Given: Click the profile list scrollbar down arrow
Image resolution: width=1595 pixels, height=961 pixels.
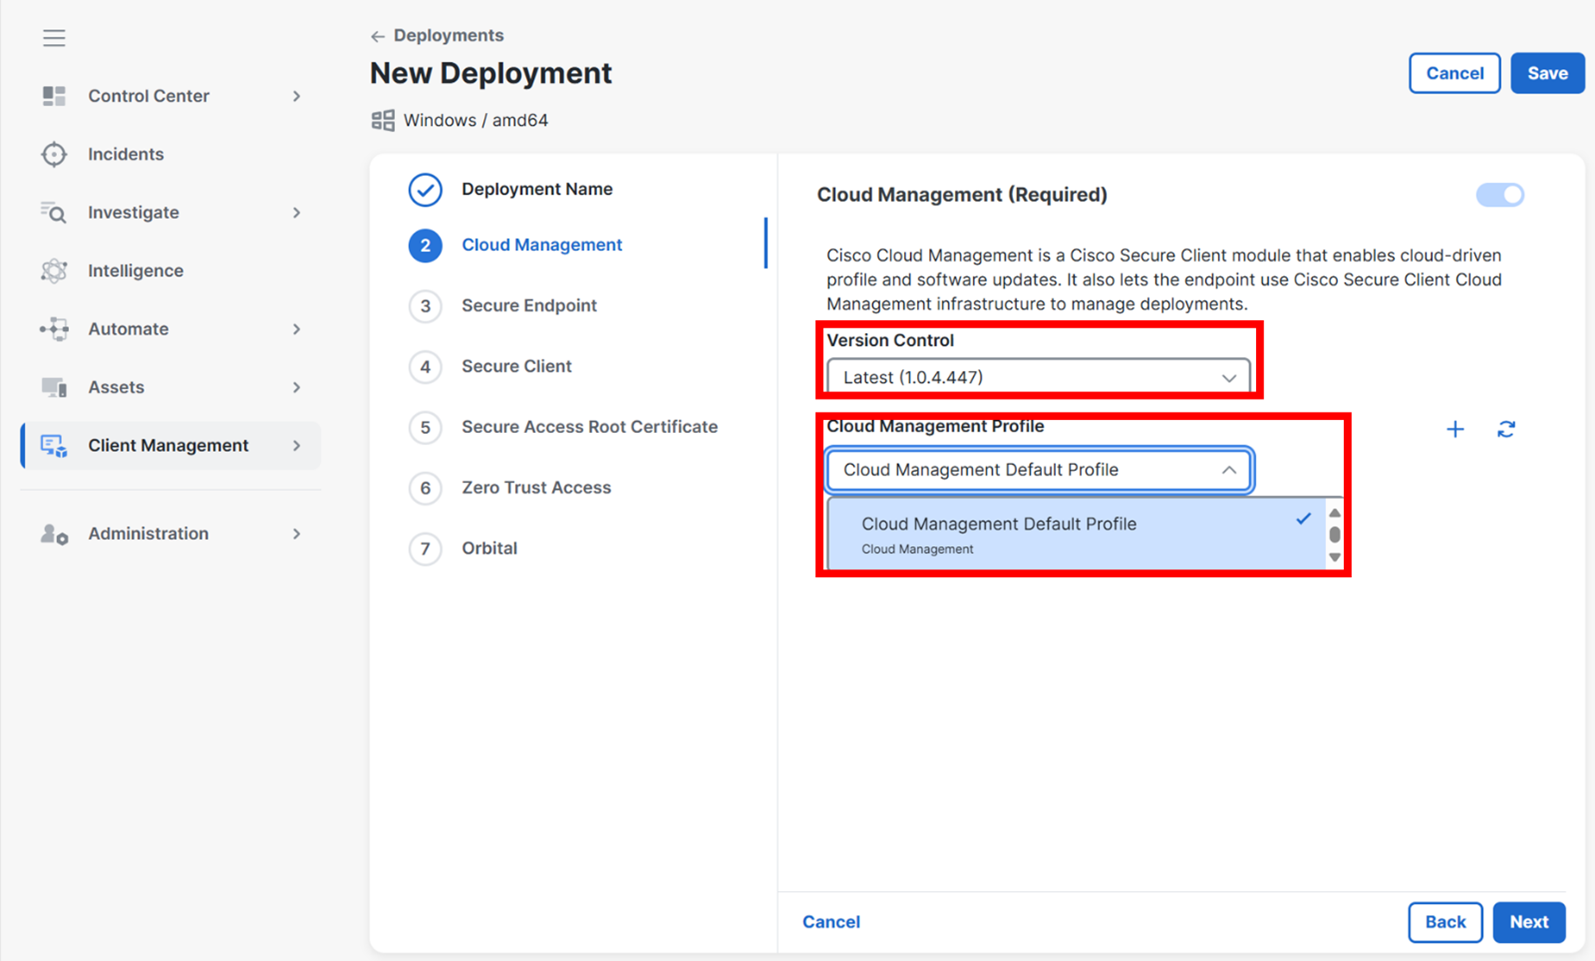Looking at the screenshot, I should tap(1334, 558).
